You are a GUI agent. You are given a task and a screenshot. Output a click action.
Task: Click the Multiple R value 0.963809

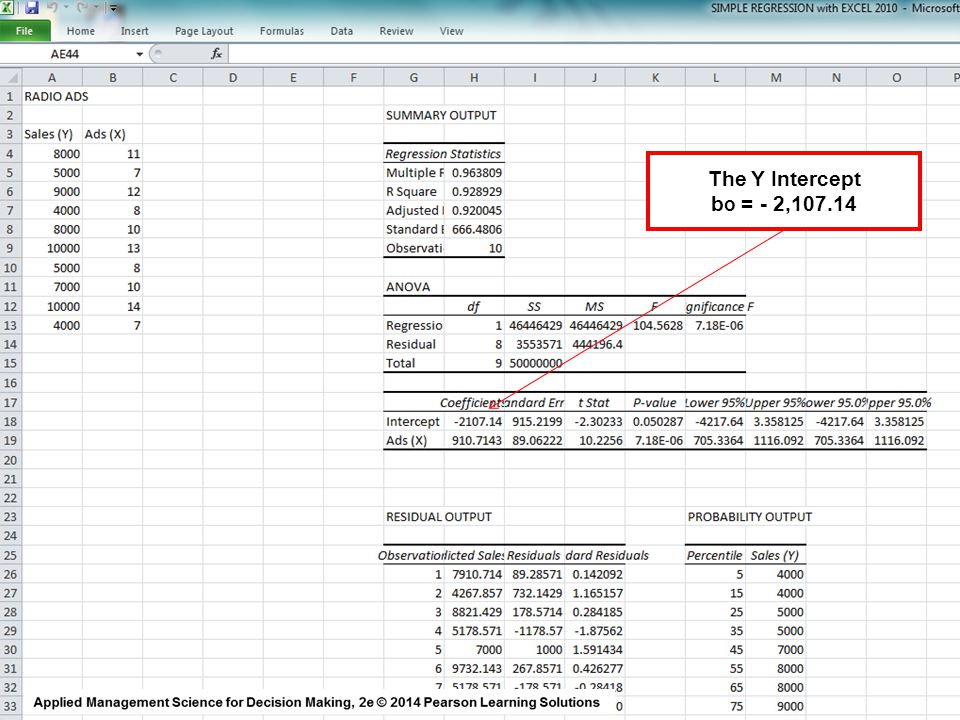474,173
